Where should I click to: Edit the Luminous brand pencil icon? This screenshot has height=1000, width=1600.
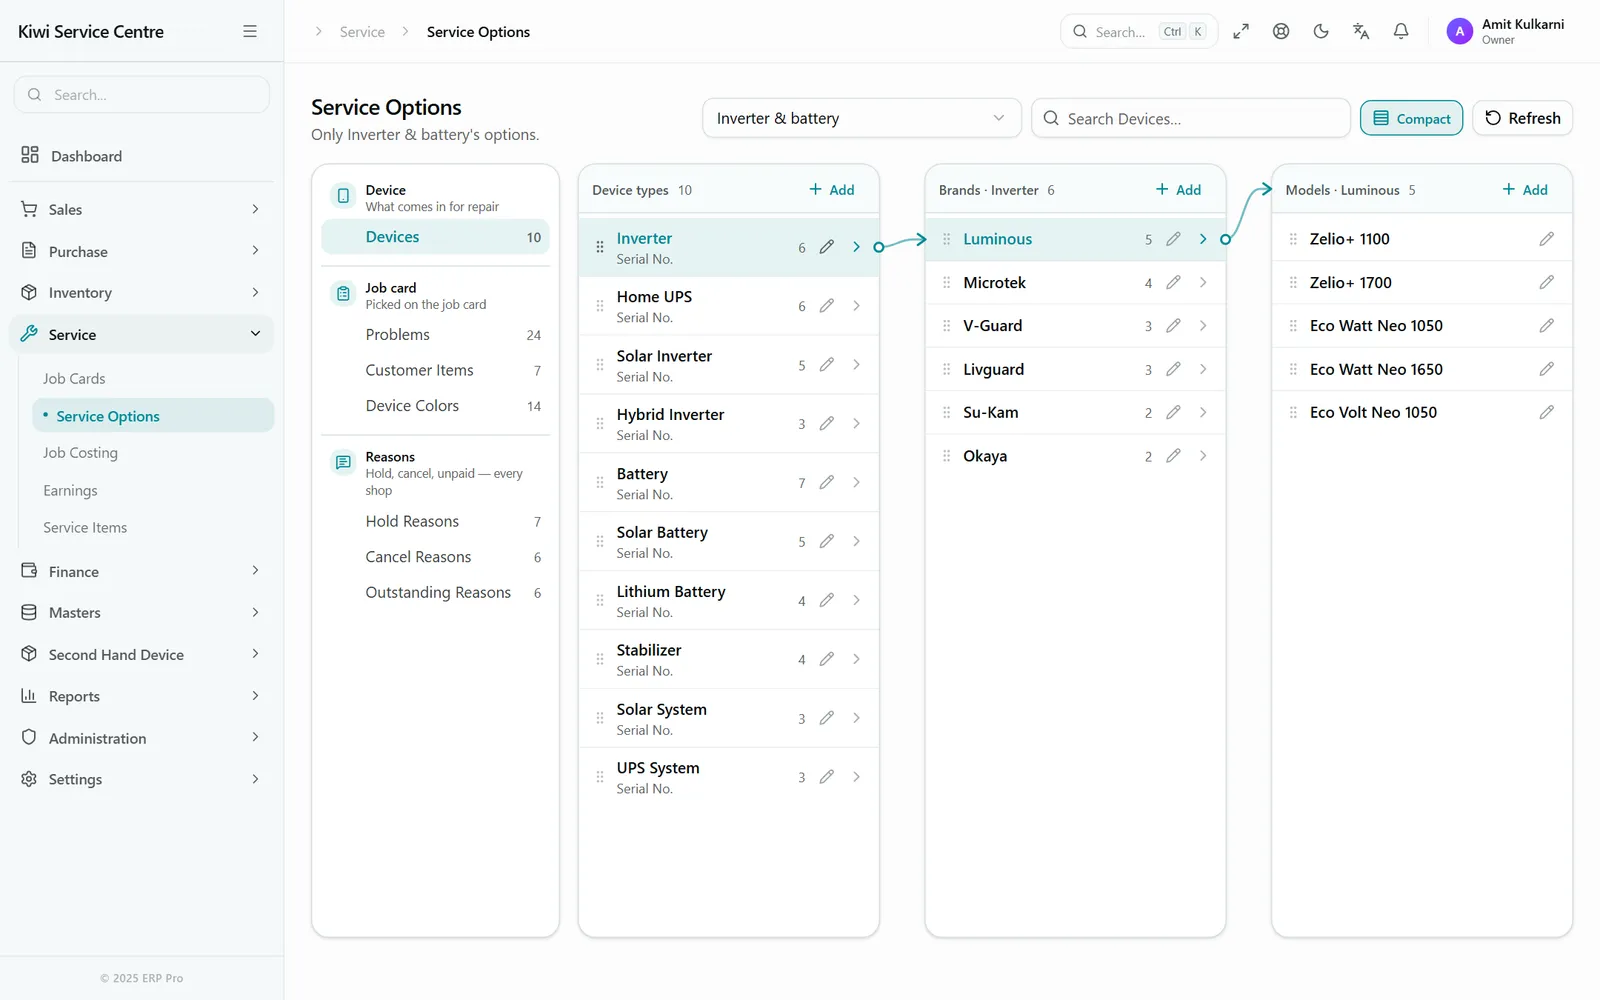[1174, 239]
